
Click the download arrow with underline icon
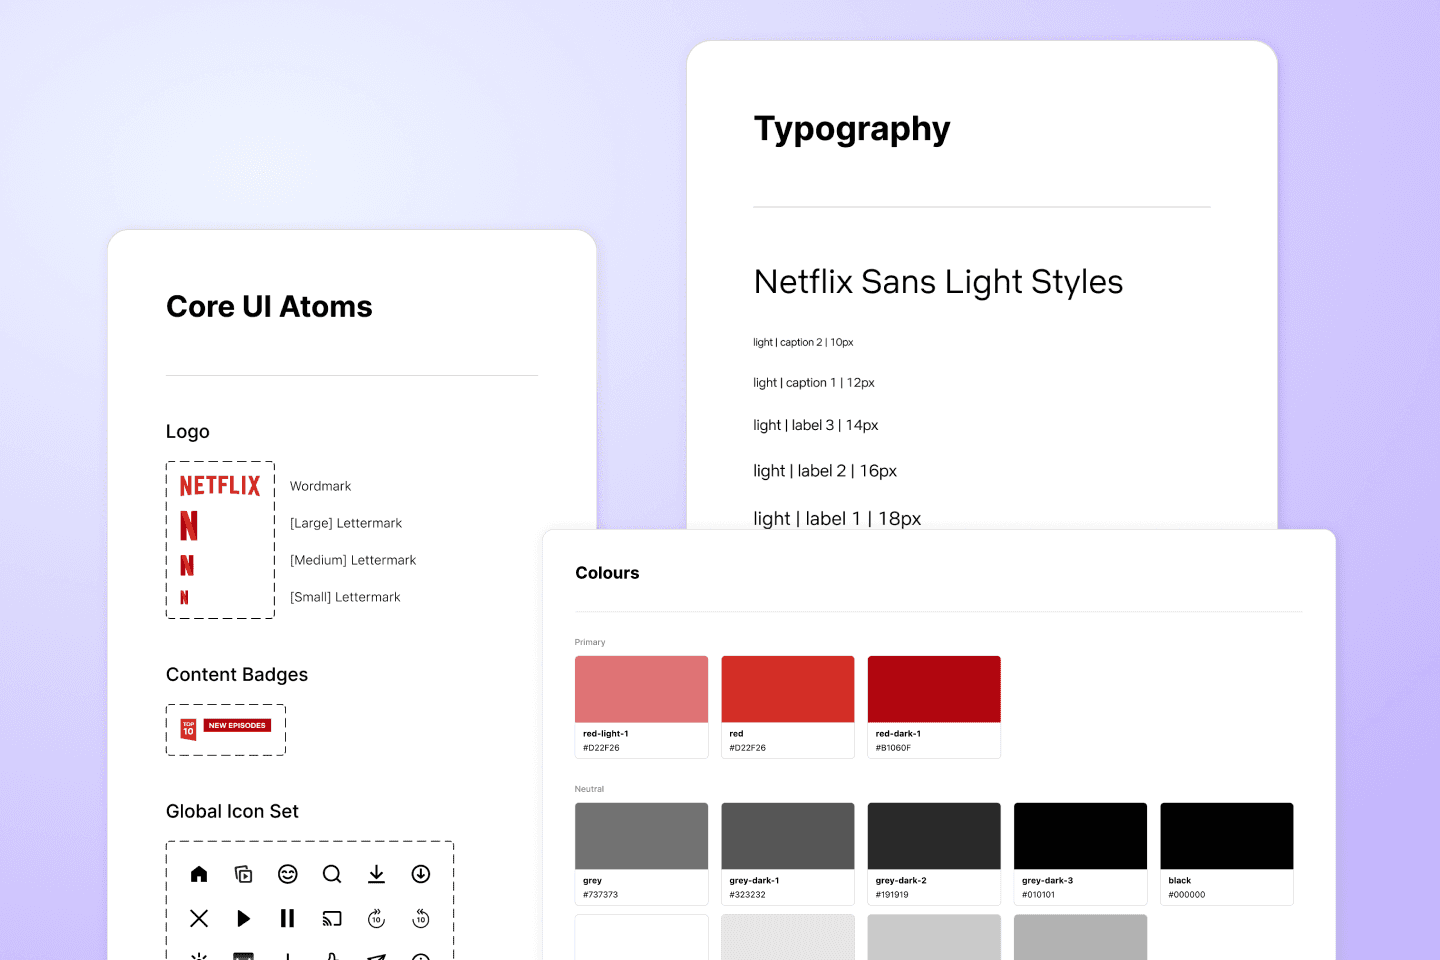(376, 874)
